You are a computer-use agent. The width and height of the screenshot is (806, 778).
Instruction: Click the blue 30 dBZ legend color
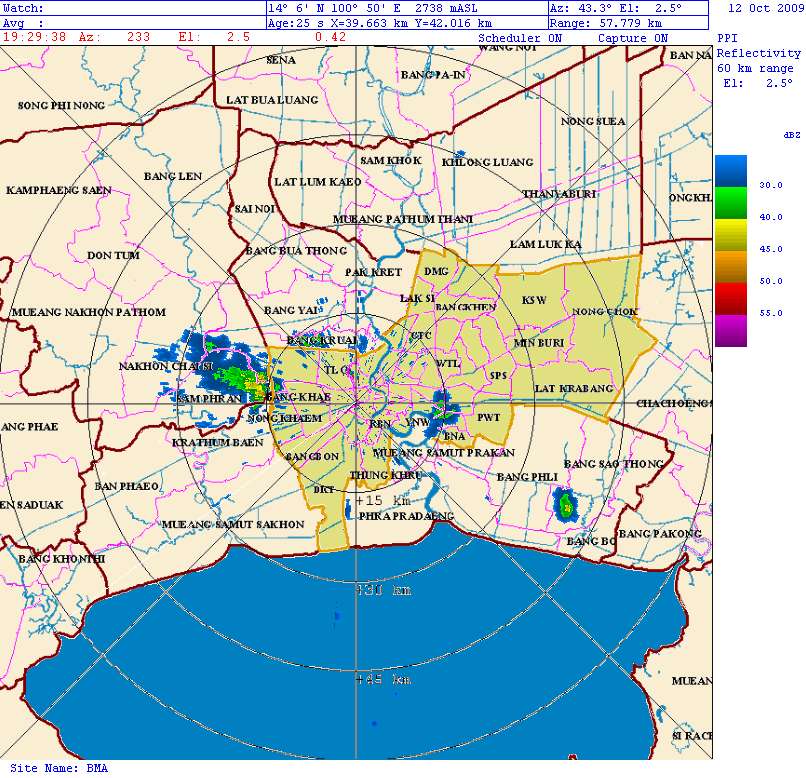point(730,170)
